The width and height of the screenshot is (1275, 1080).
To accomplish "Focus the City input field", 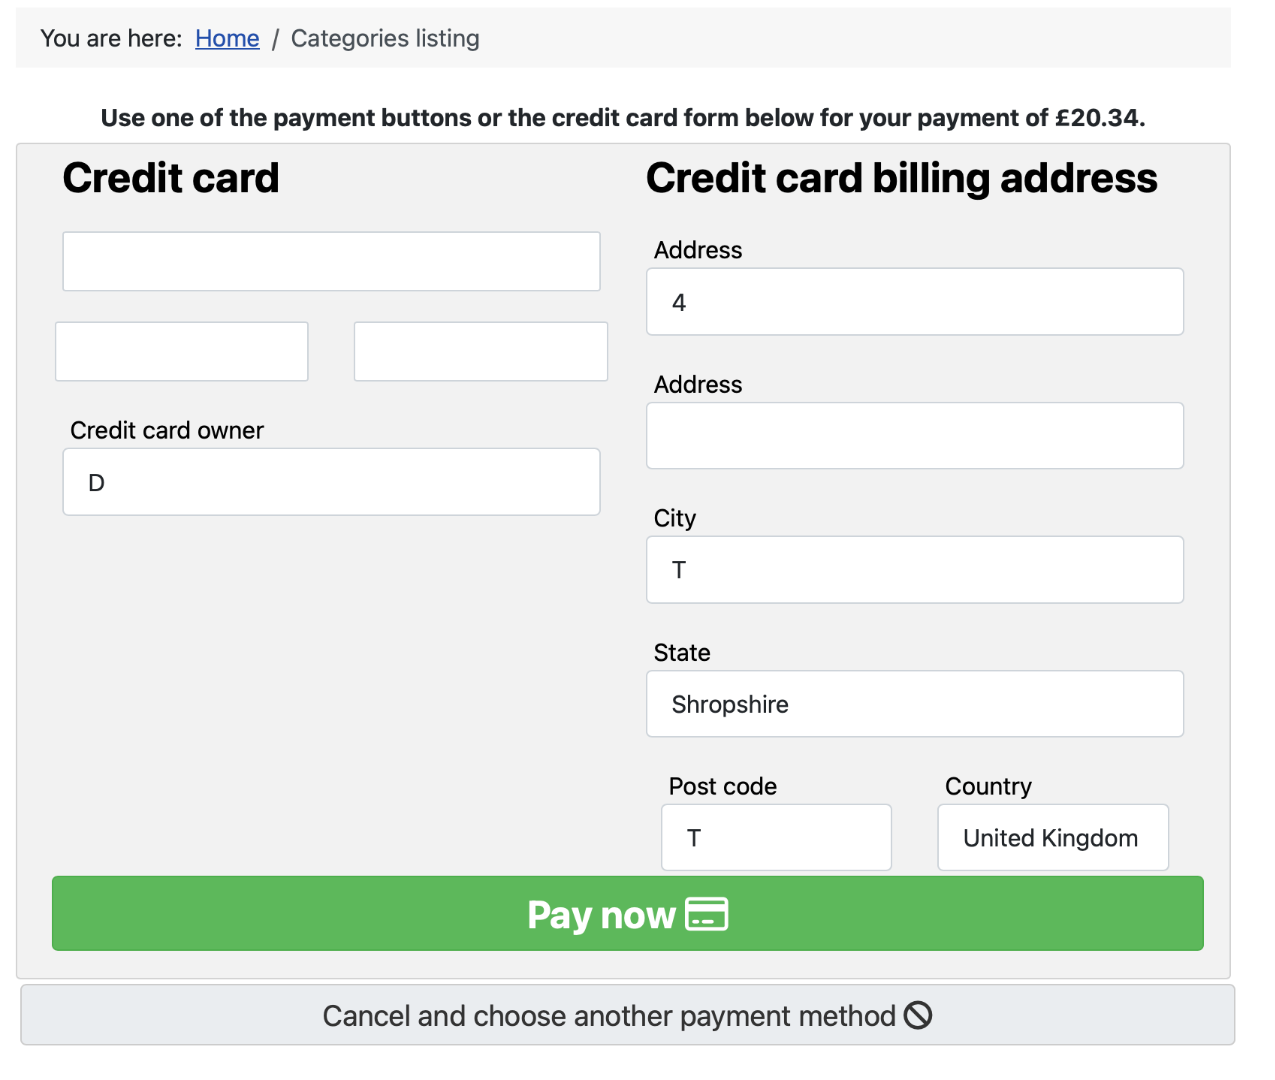I will pyautogui.click(x=914, y=570).
